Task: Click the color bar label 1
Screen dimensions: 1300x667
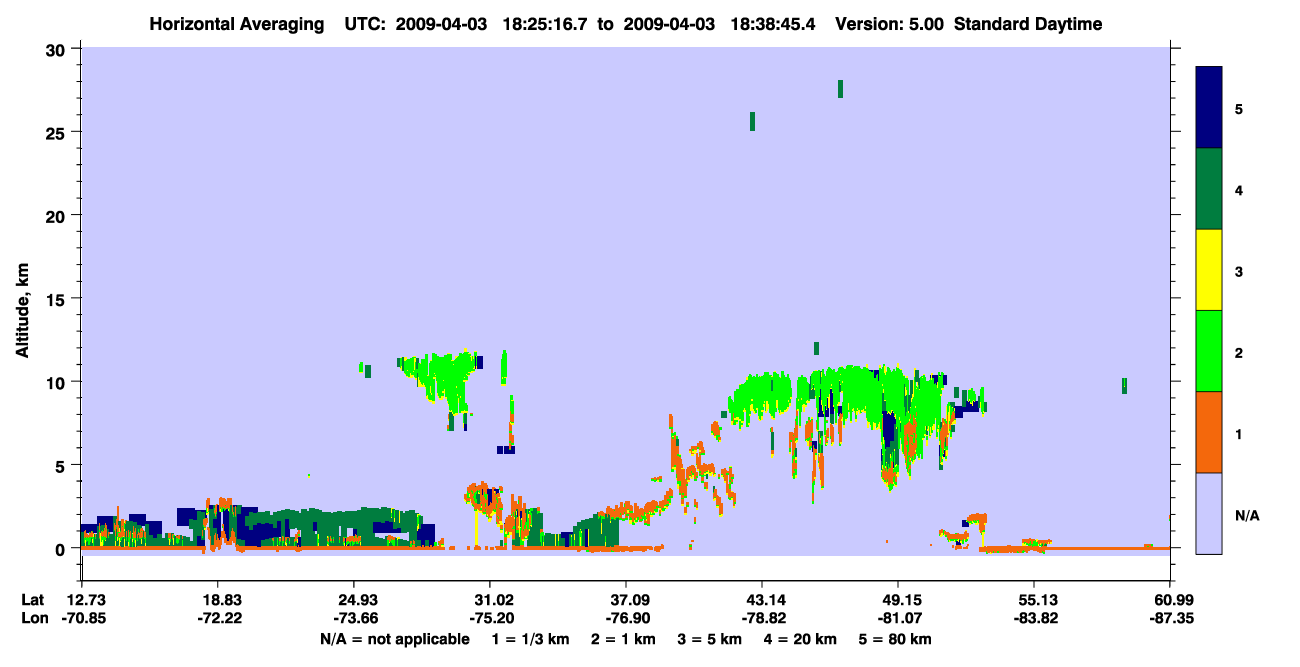Action: coord(1239,433)
